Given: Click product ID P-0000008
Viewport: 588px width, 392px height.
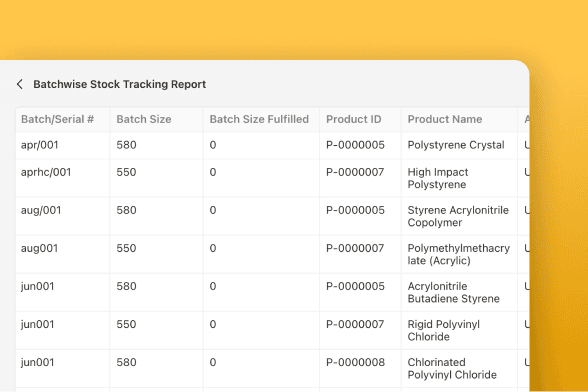Looking at the screenshot, I should tap(355, 362).
